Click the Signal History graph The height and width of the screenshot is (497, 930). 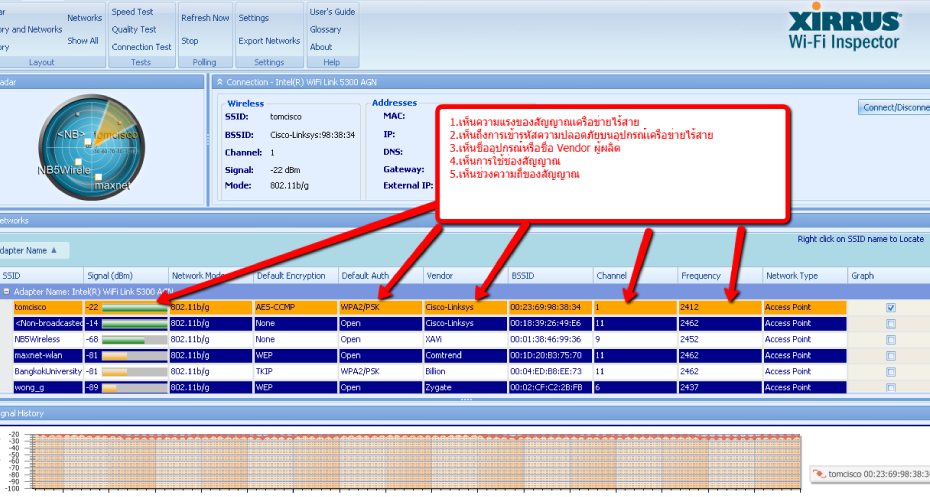[x=415, y=461]
